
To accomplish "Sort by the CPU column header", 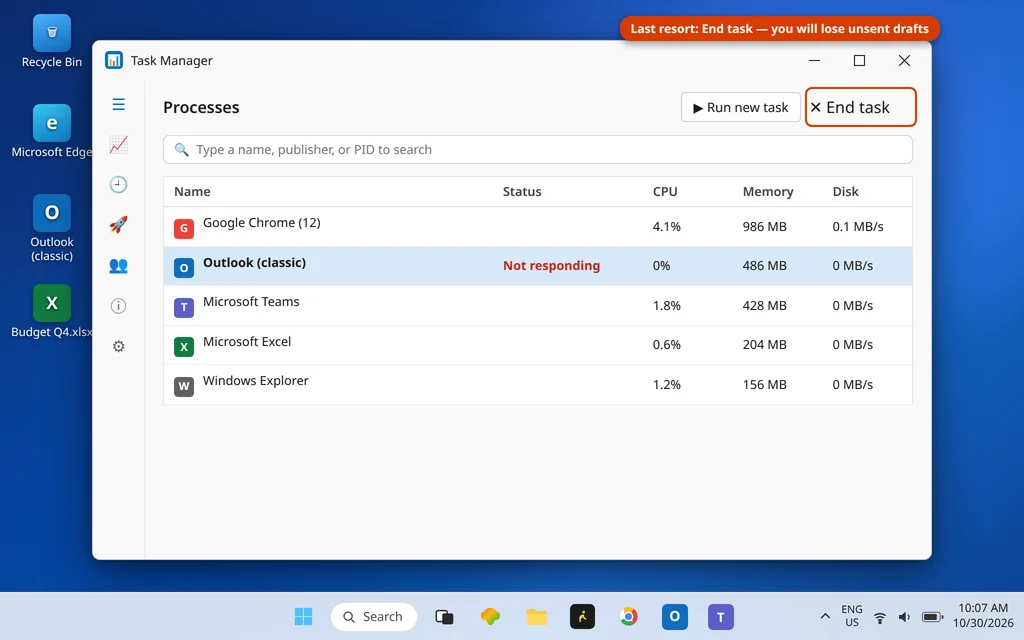I will (x=665, y=191).
